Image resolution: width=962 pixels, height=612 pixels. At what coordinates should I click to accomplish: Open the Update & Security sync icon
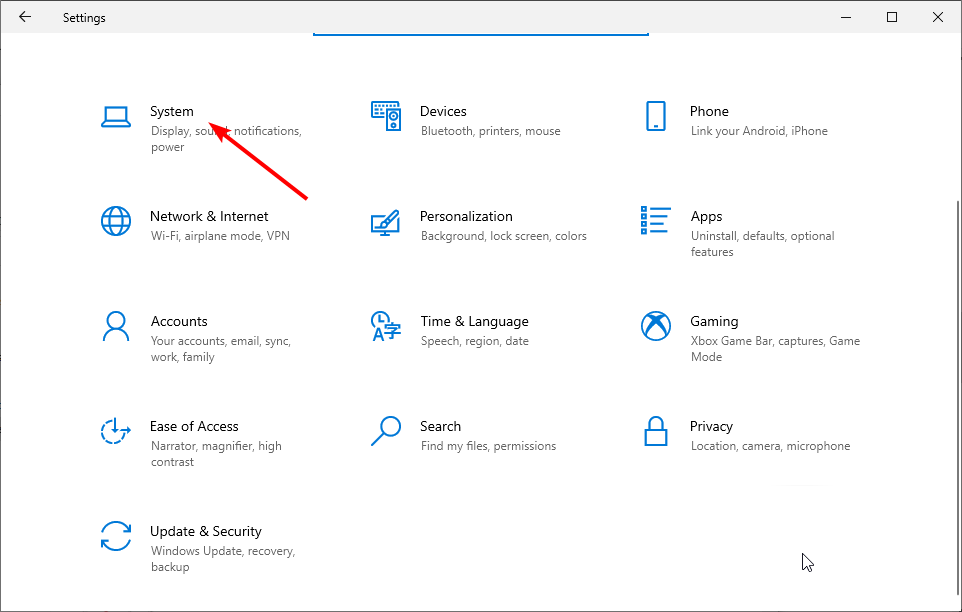coord(116,536)
